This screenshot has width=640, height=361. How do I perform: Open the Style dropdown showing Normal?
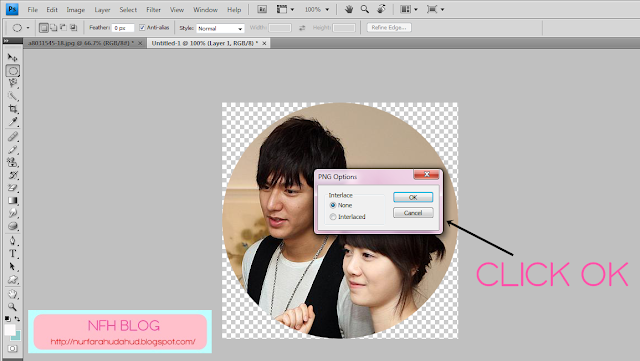click(220, 28)
